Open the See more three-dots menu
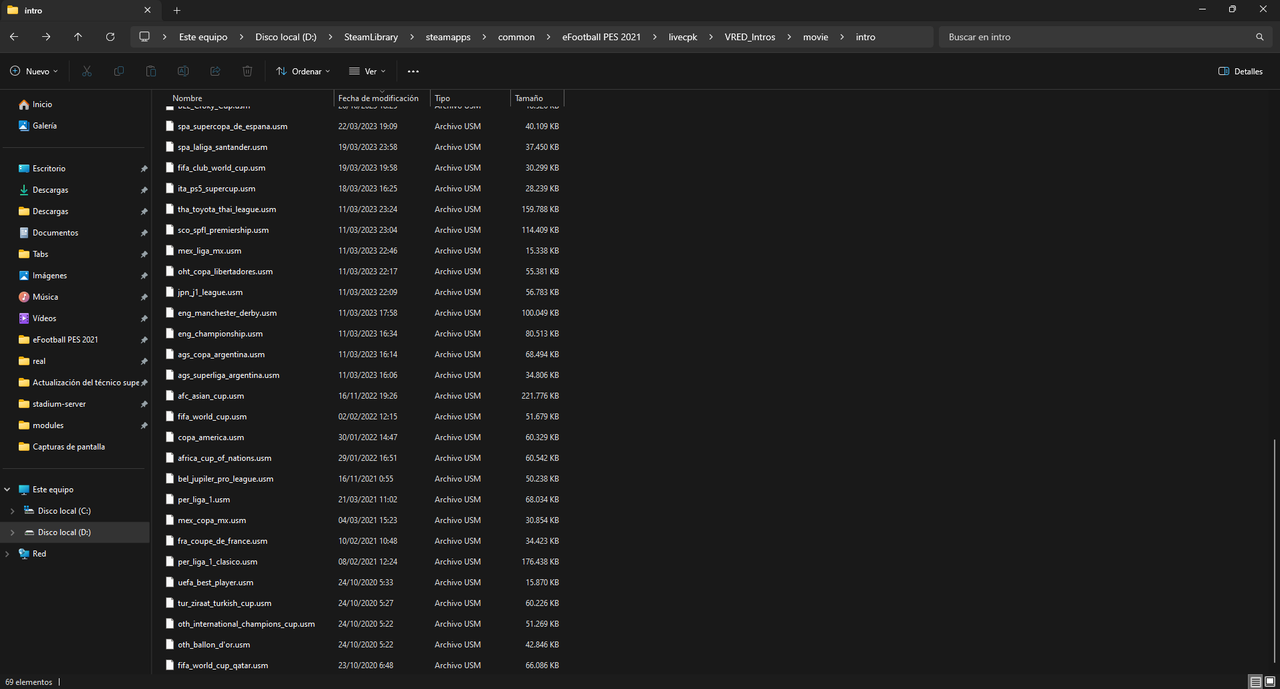The width and height of the screenshot is (1280, 689). 413,71
